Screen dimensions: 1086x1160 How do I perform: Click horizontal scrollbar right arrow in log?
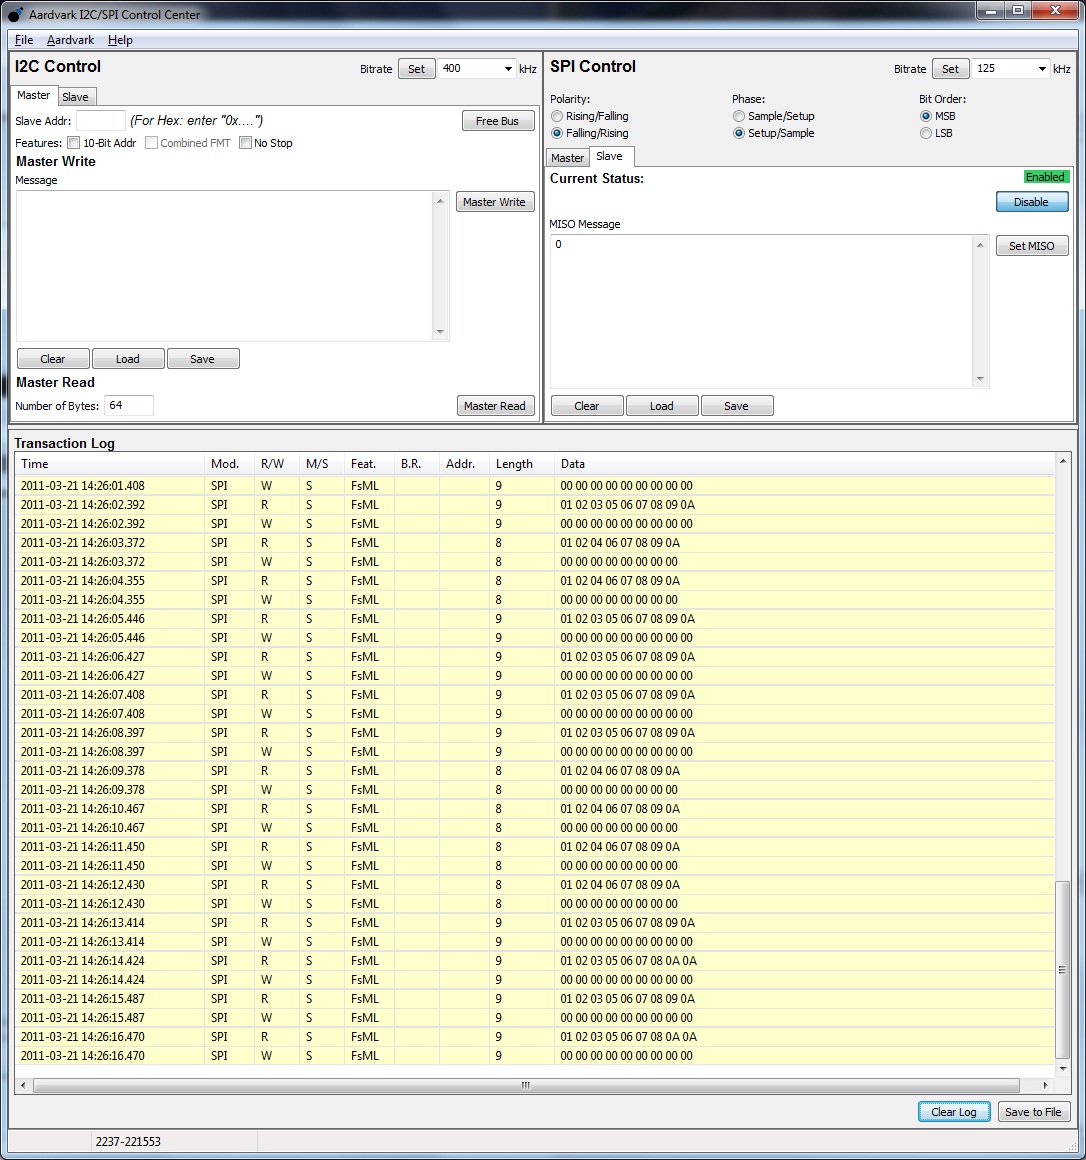coord(1045,1085)
